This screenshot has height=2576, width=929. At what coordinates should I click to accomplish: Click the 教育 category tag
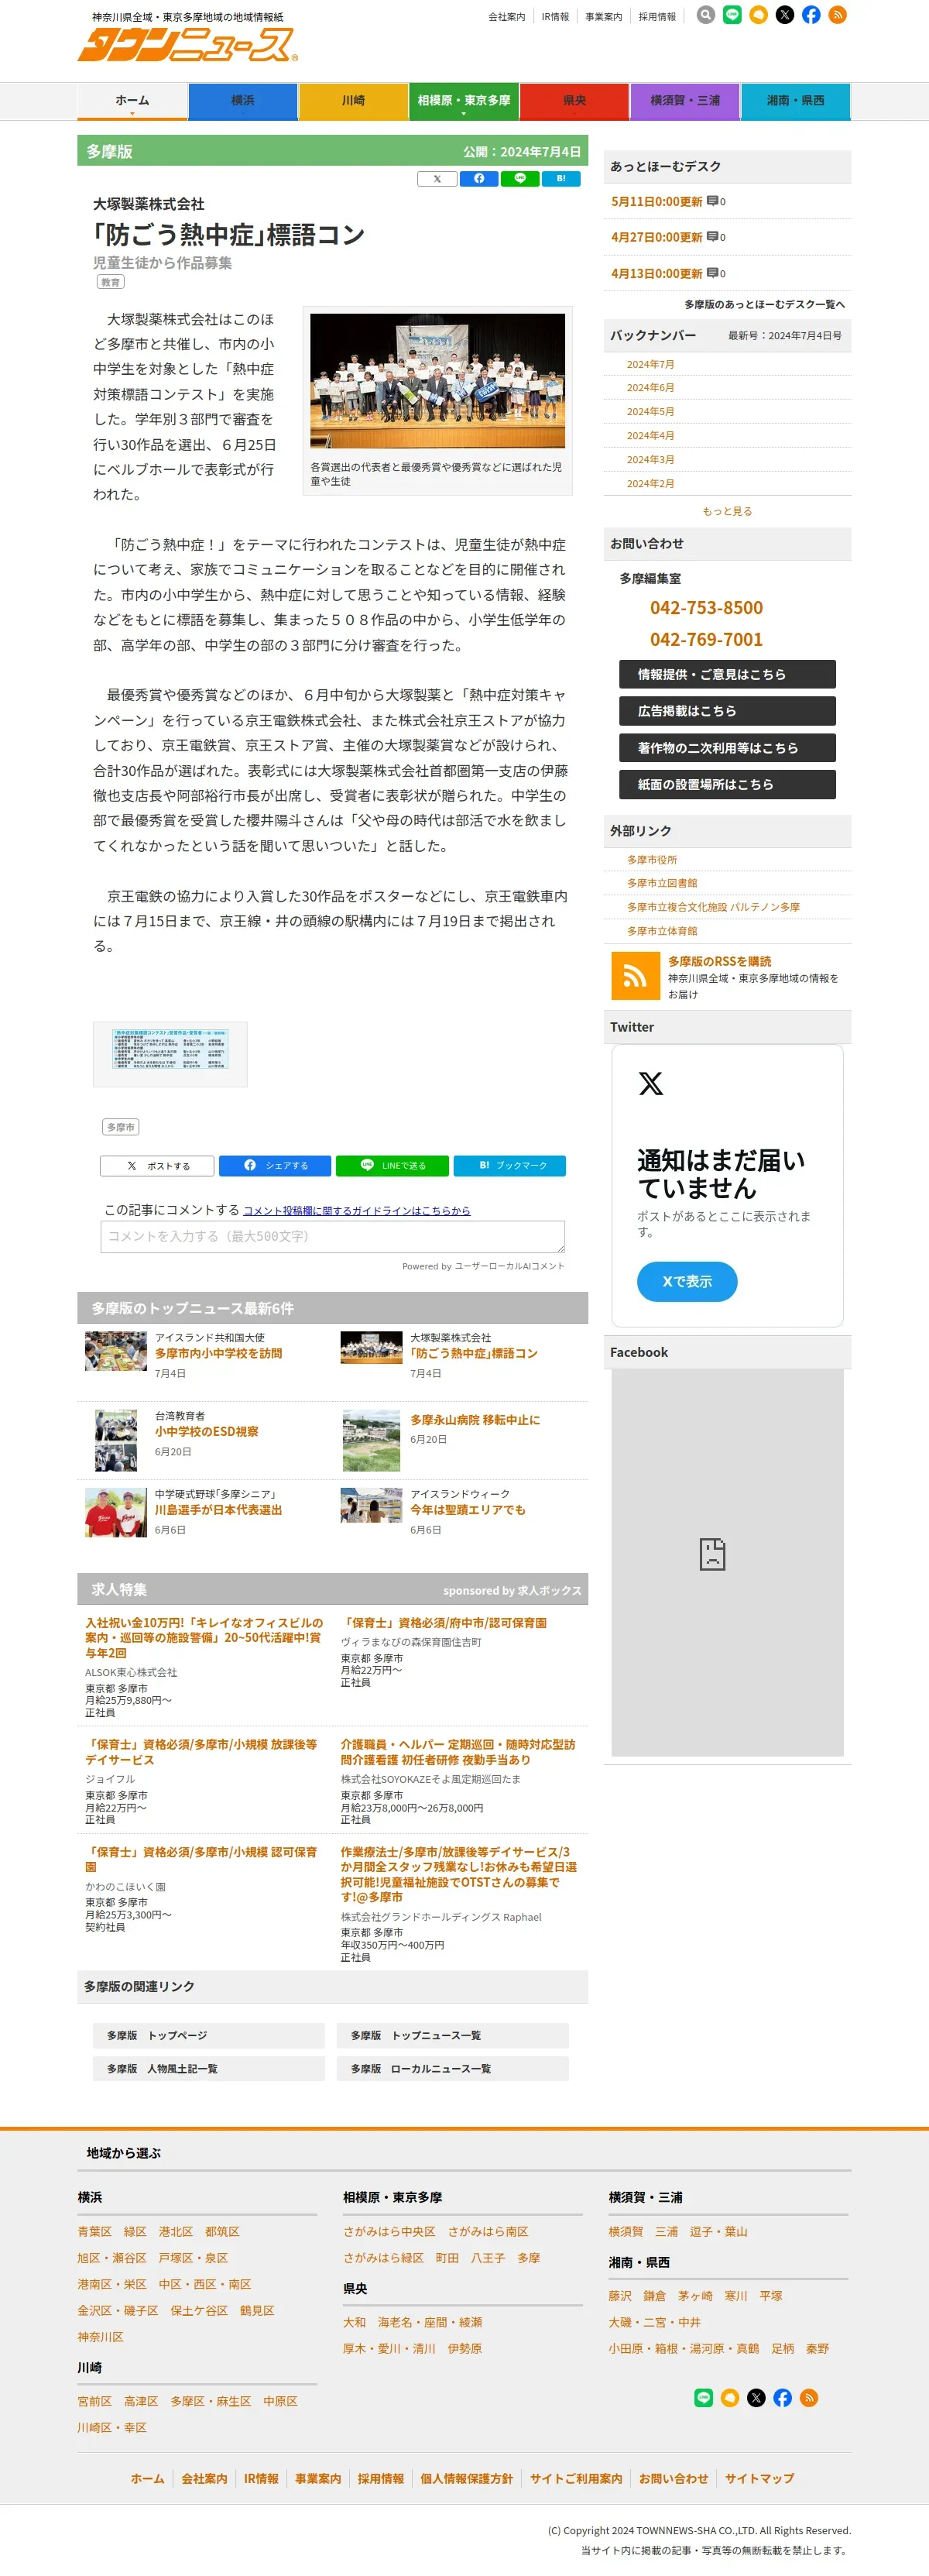[110, 283]
